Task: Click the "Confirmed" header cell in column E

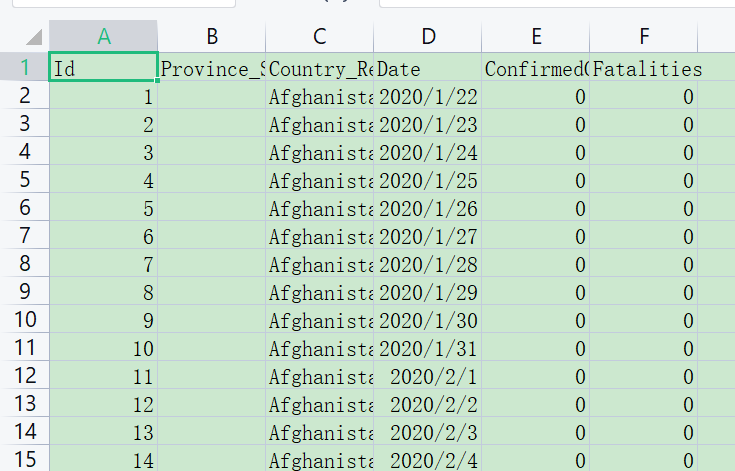Action: (x=536, y=69)
